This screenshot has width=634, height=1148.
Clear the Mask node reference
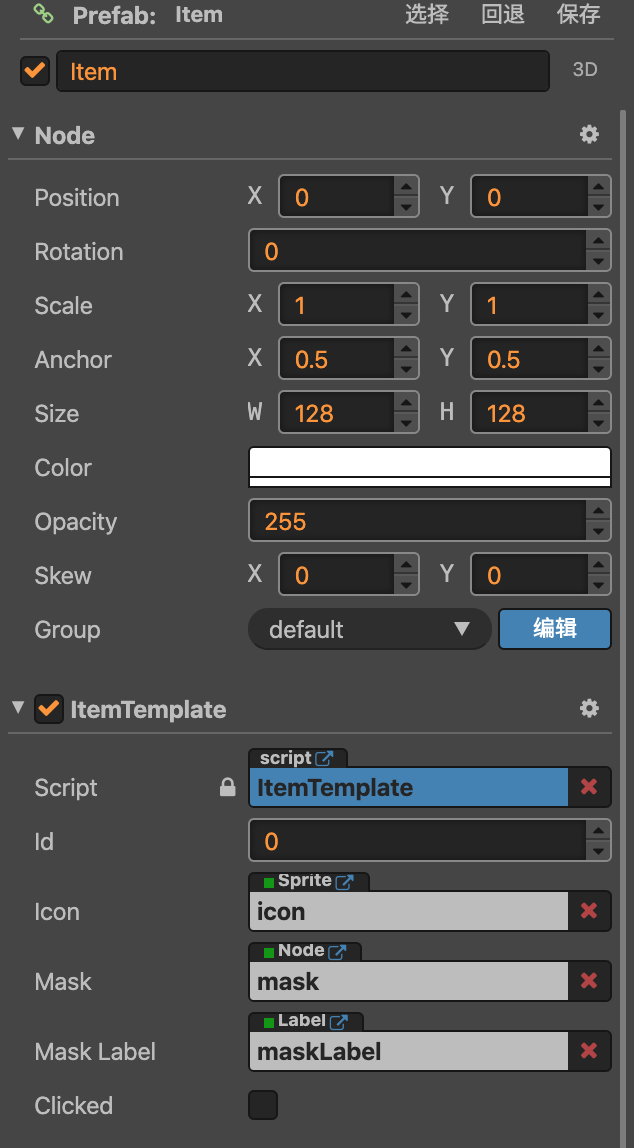[589, 981]
